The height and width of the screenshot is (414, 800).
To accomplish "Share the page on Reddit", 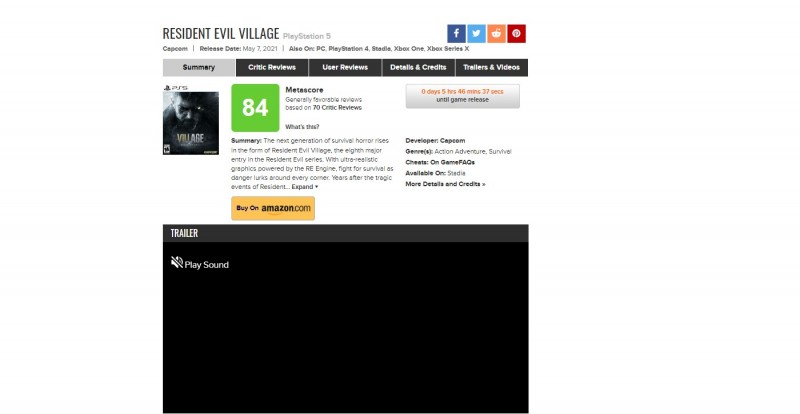I will coord(497,33).
